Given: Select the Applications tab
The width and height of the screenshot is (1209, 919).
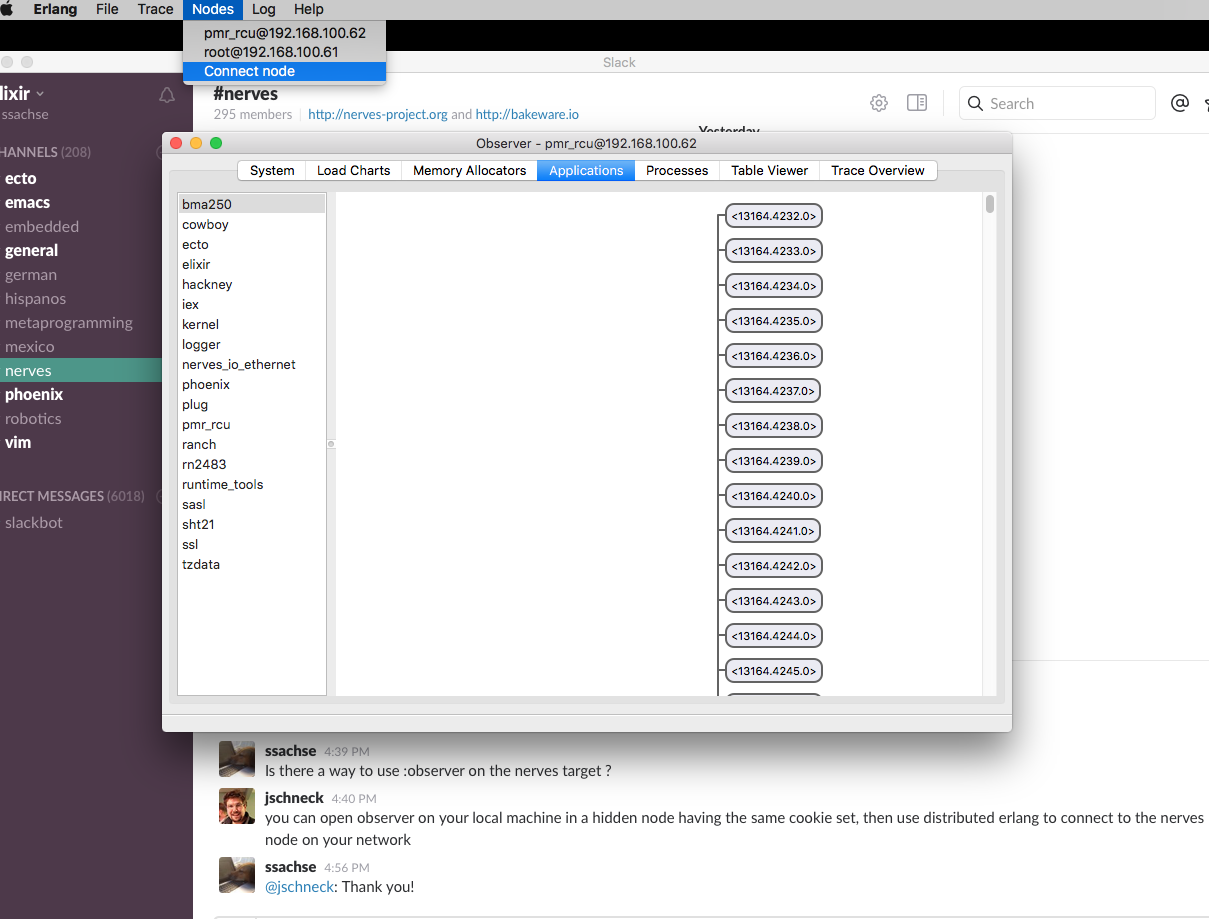Looking at the screenshot, I should (586, 170).
